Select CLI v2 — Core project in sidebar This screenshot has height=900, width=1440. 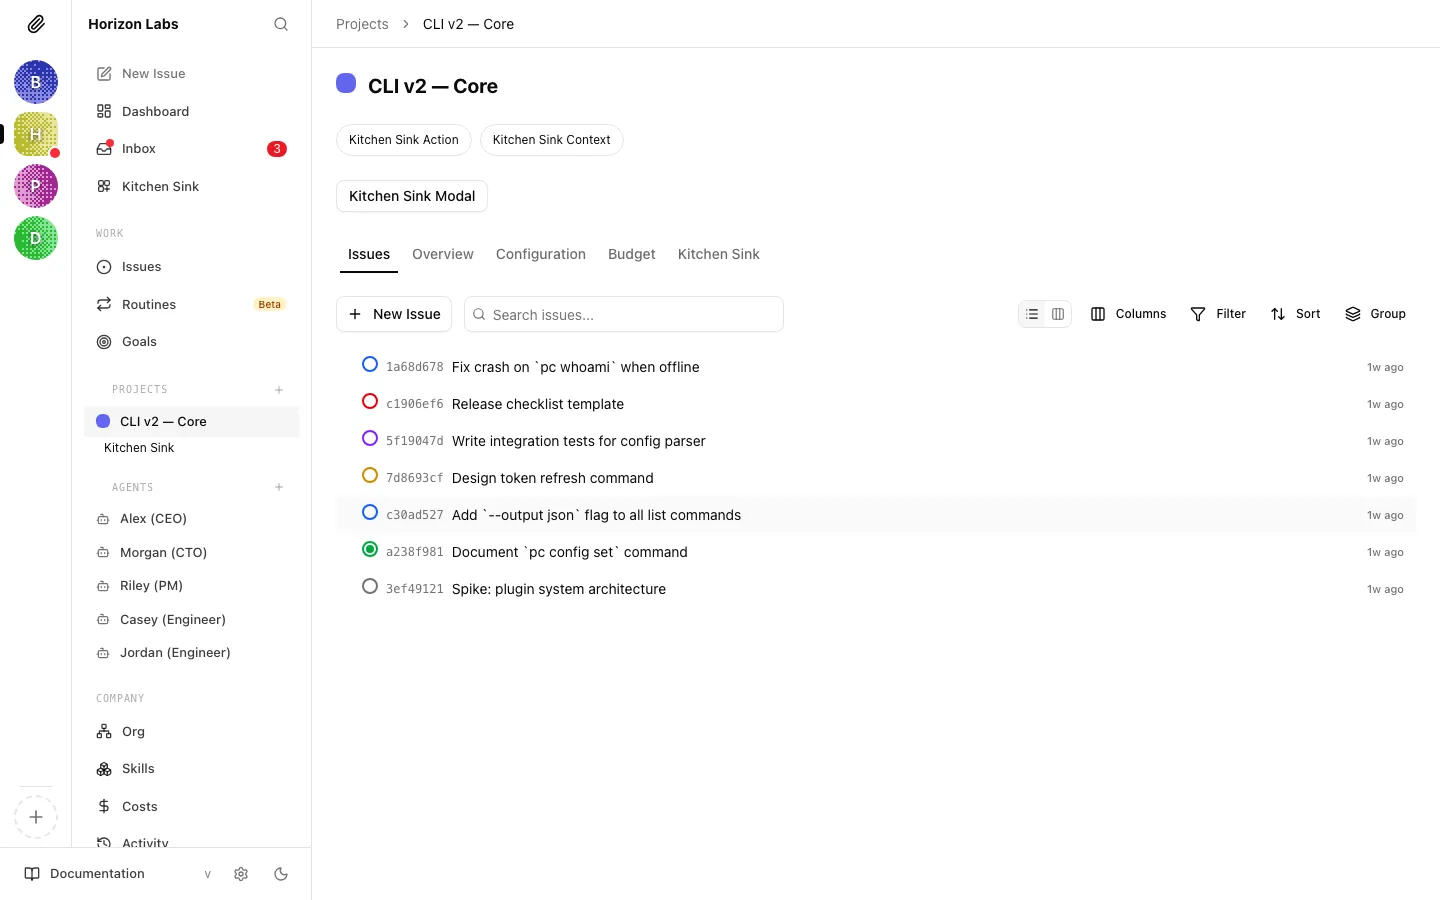(x=191, y=422)
